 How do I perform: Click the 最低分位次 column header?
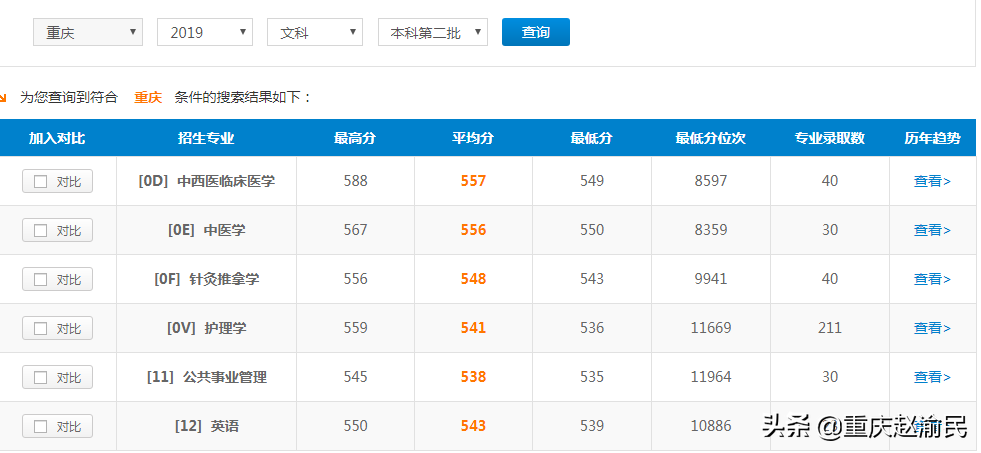coord(710,139)
